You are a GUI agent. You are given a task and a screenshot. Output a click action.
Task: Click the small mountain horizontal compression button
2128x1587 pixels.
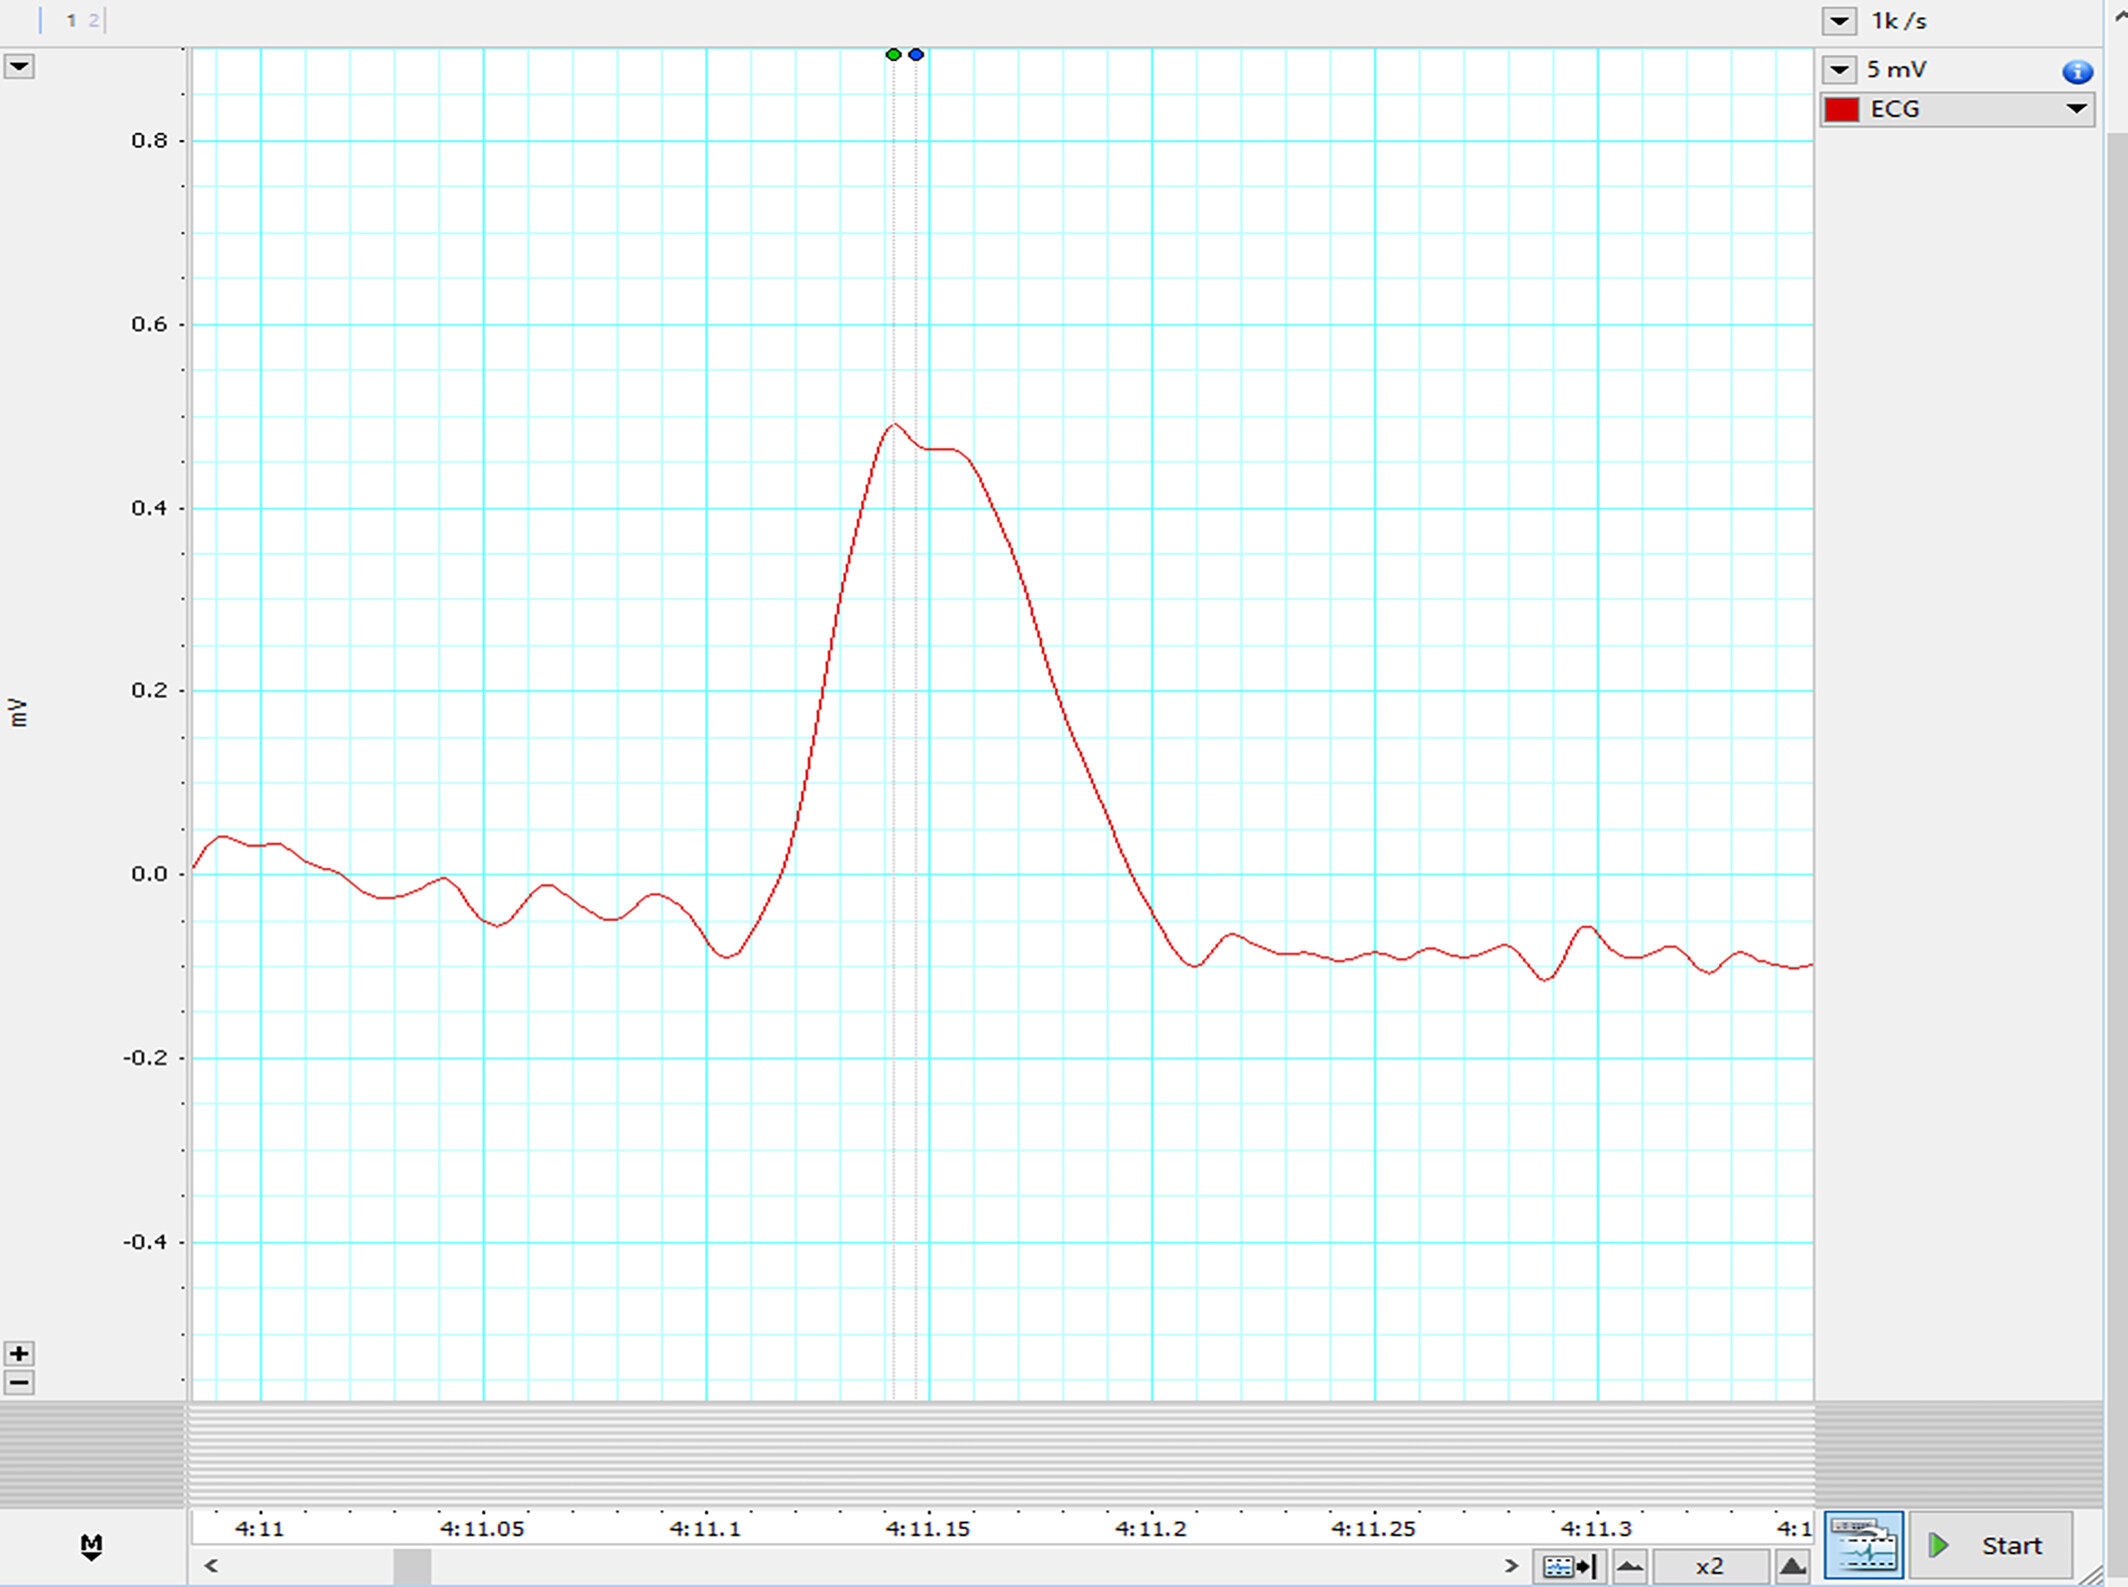coord(1630,1566)
